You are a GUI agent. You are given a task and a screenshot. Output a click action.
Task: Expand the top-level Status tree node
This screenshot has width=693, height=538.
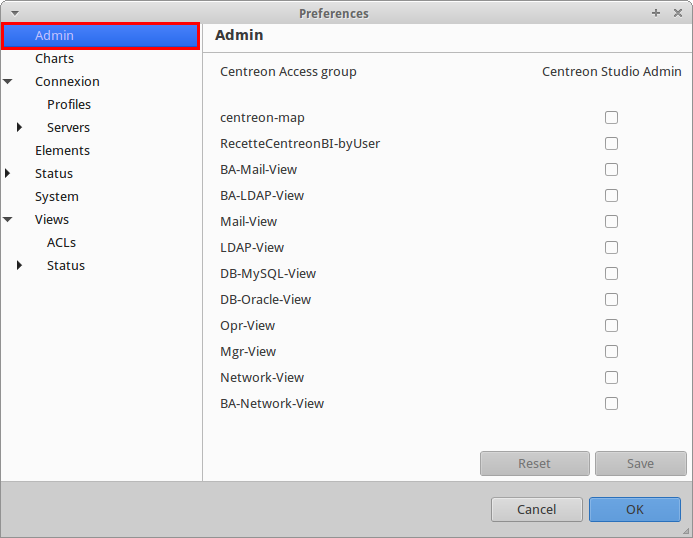[x=9, y=174]
